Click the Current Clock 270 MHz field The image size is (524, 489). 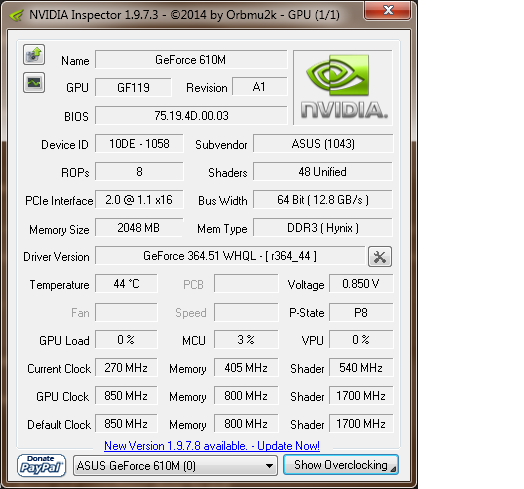click(x=126, y=368)
